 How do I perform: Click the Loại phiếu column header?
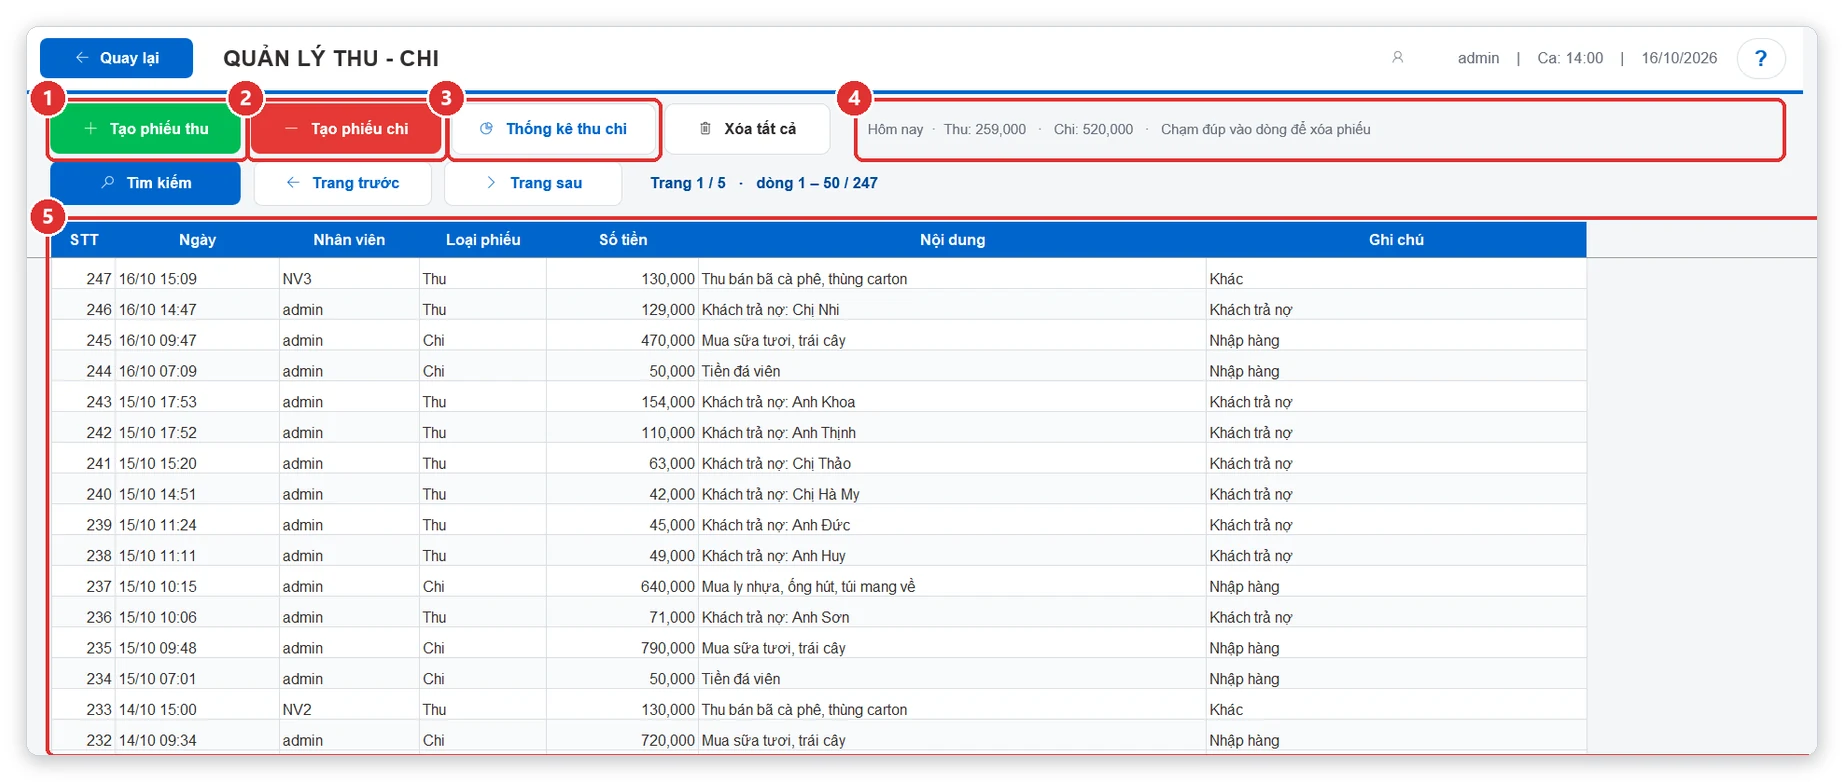(x=483, y=240)
